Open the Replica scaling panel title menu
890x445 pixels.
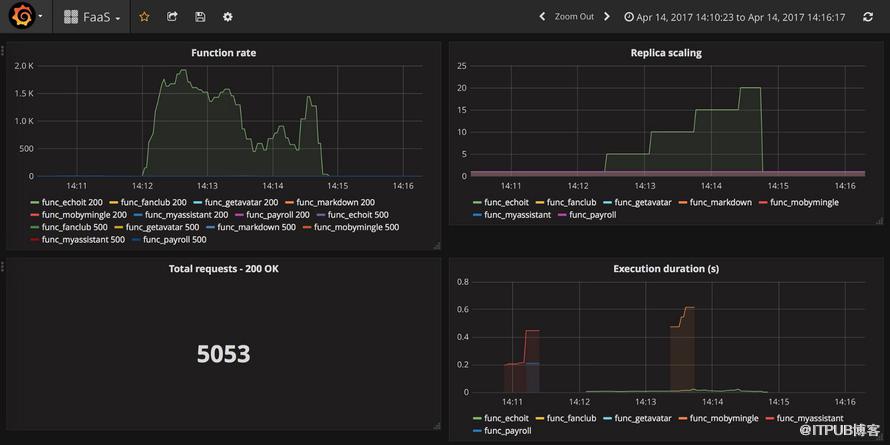666,53
